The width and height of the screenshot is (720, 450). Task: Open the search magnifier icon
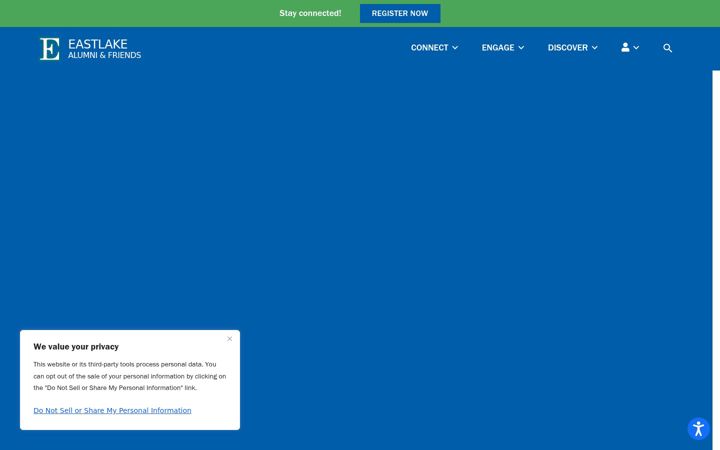(x=667, y=48)
